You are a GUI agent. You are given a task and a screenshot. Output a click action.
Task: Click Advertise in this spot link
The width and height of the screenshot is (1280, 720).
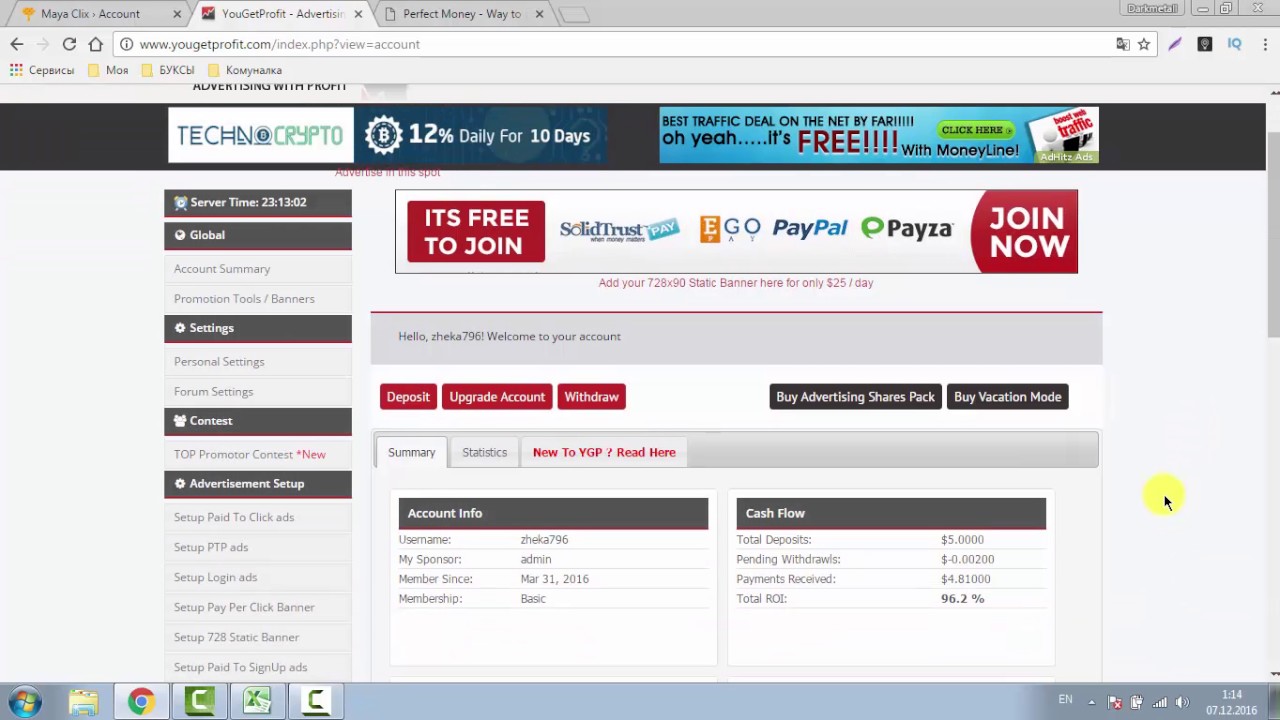(x=387, y=173)
